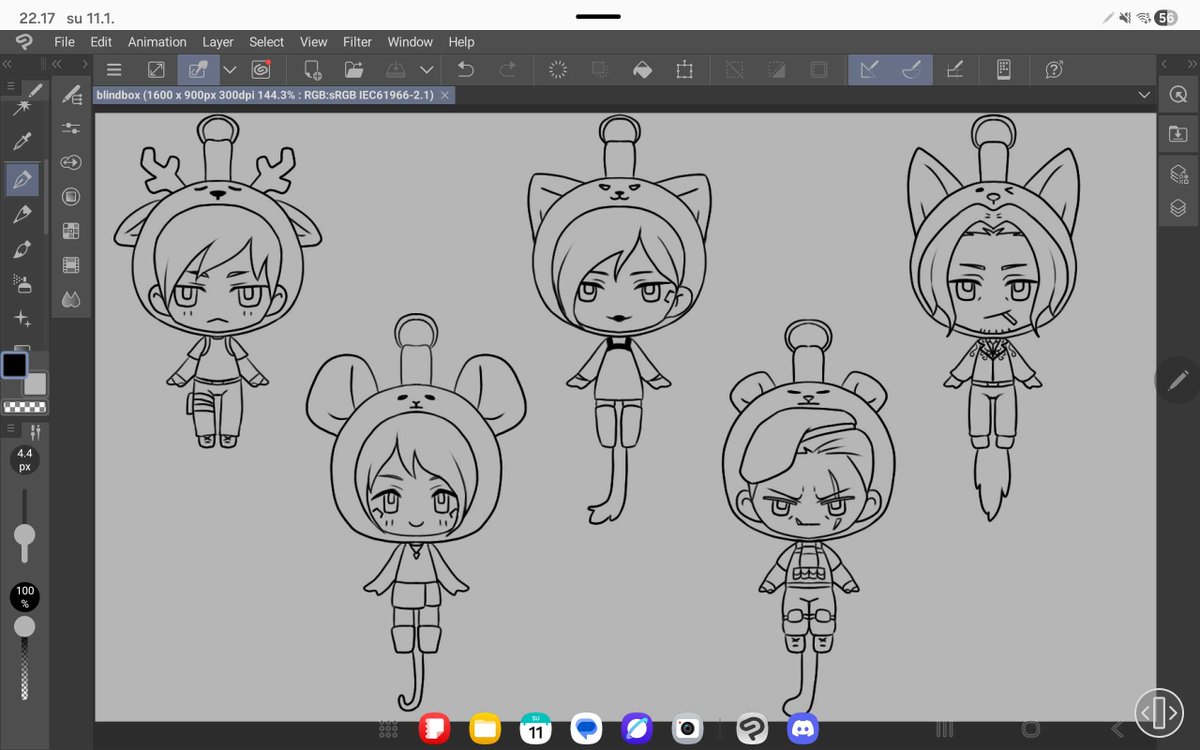Open the Animation menu
Screen dimensions: 1200x750
click(157, 42)
